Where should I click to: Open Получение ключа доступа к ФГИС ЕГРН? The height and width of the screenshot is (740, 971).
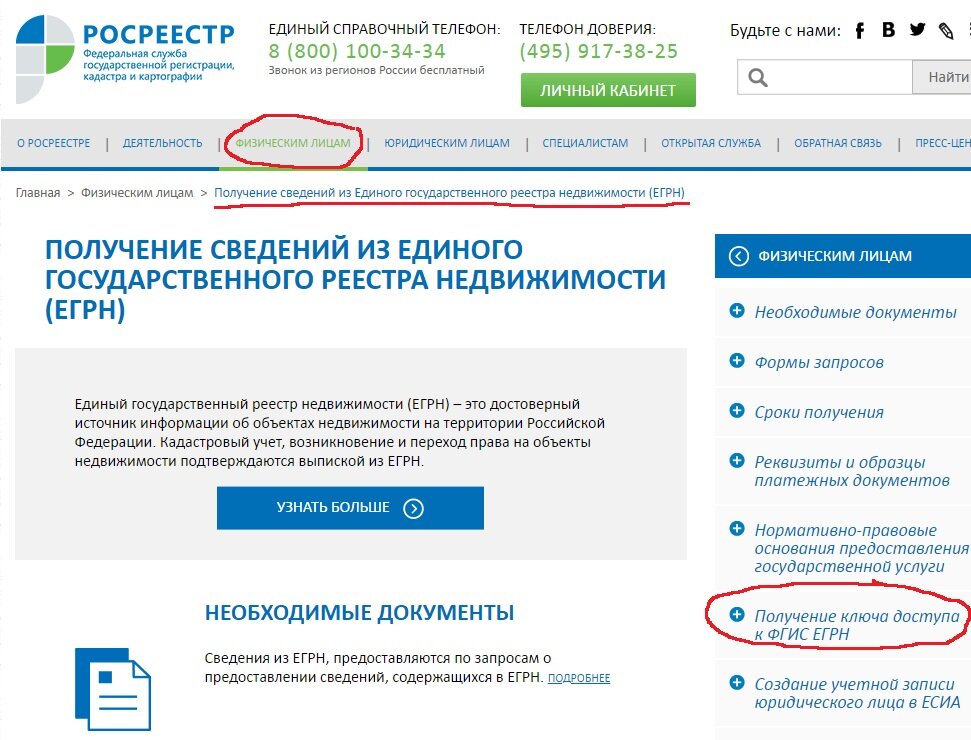pyautogui.click(x=856, y=625)
